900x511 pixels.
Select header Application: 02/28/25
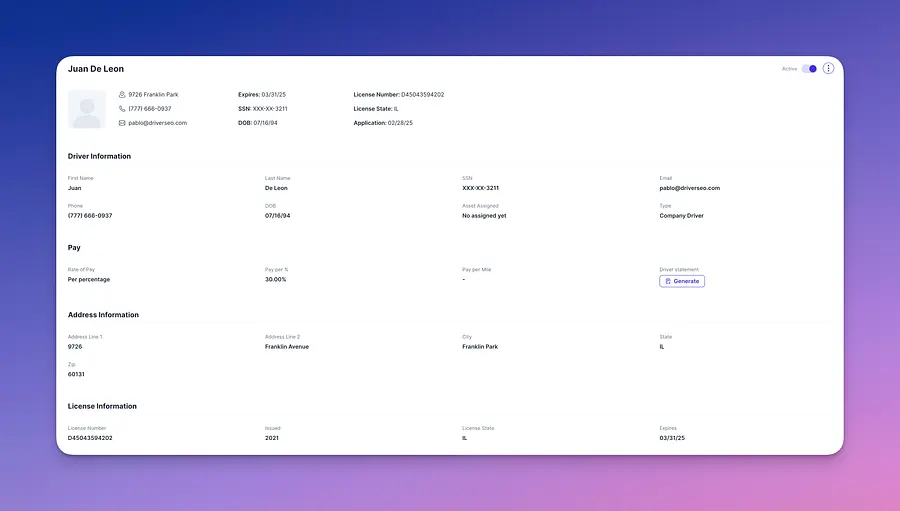(x=383, y=123)
